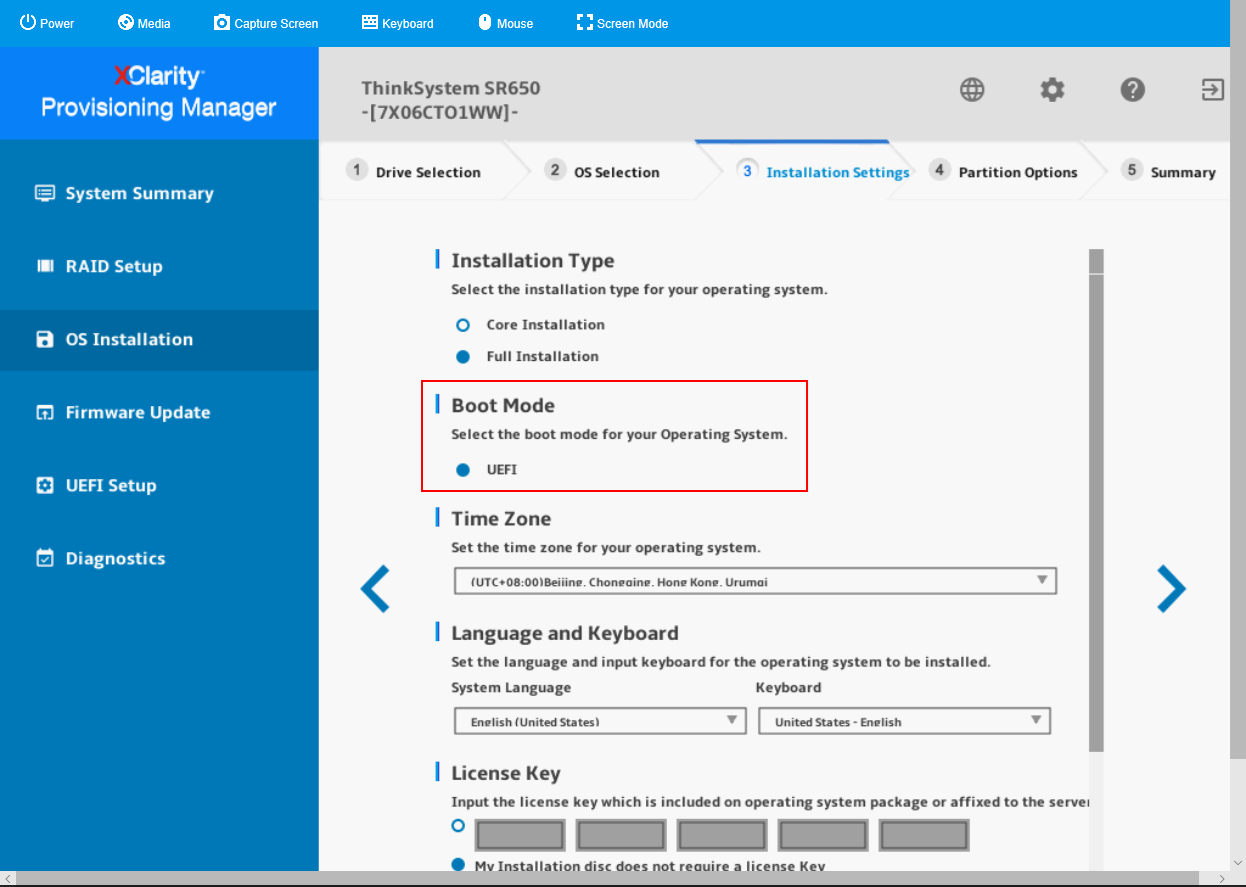
Task: Select 'does not require a license Key' option
Action: tap(458, 865)
